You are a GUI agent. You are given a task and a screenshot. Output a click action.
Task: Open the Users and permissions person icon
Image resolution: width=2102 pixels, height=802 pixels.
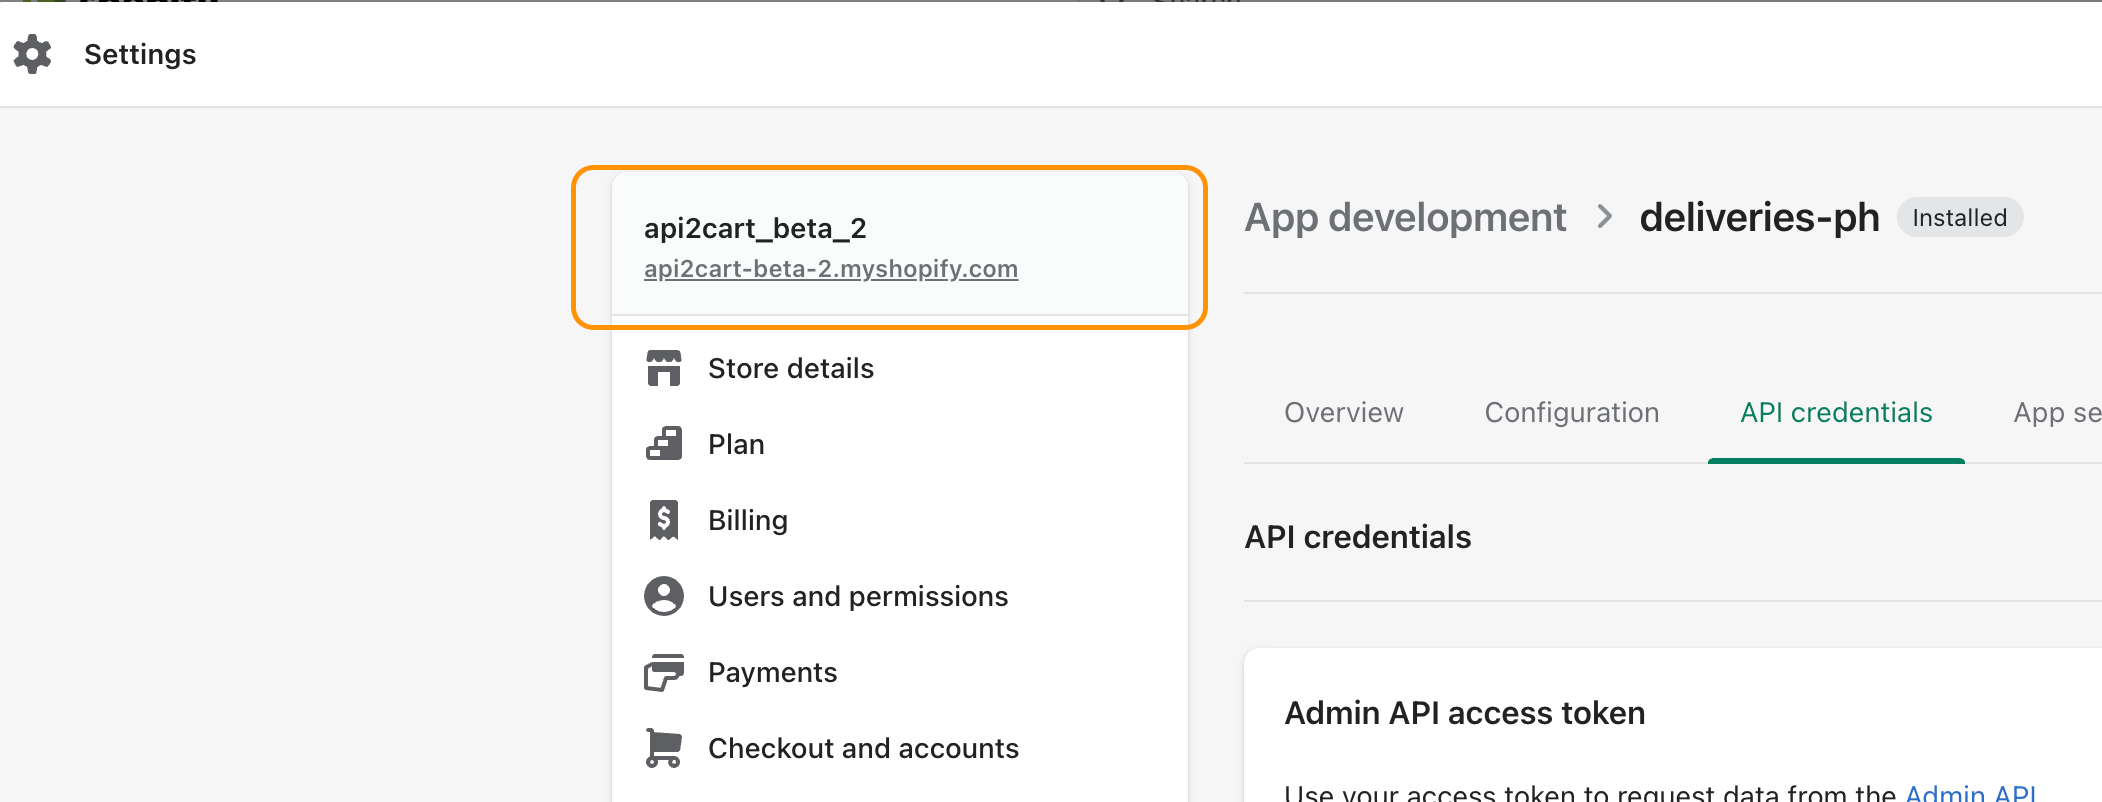pos(664,596)
